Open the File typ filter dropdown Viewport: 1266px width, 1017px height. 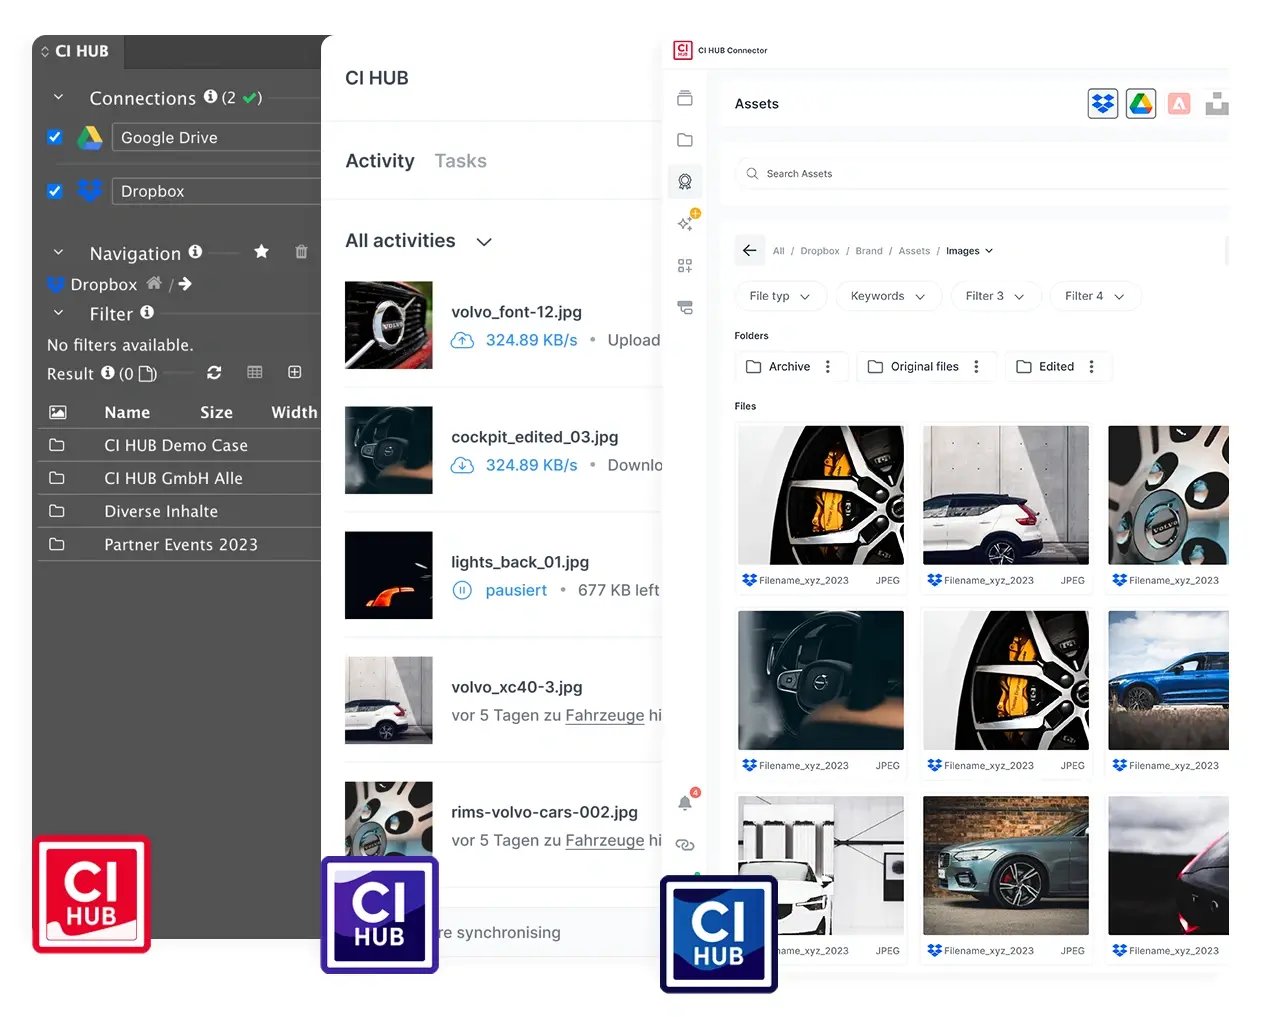tap(780, 296)
